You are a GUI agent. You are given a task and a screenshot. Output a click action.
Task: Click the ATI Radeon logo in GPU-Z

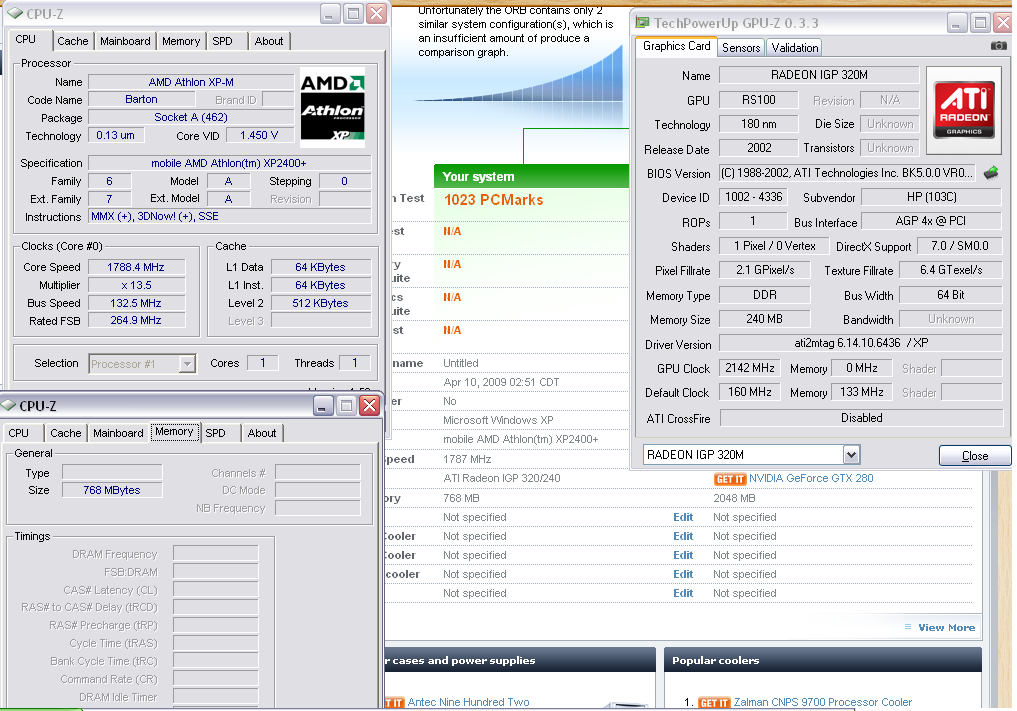[964, 109]
